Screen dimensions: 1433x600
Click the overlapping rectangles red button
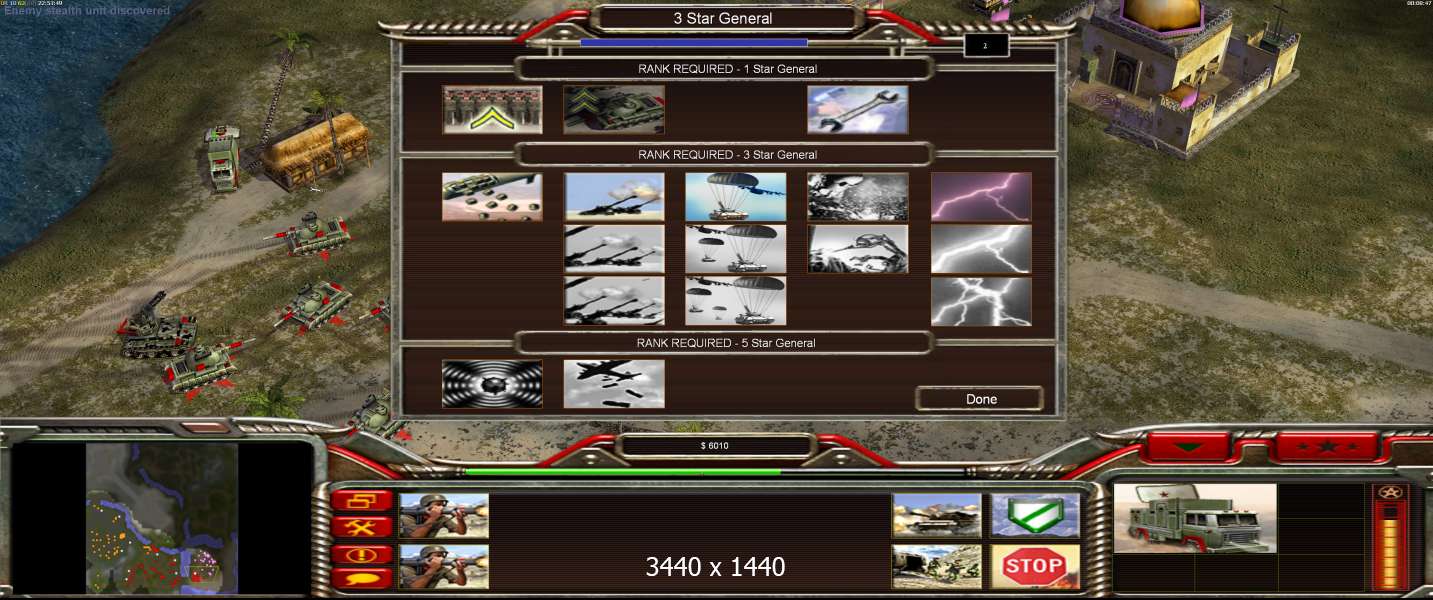(x=361, y=501)
